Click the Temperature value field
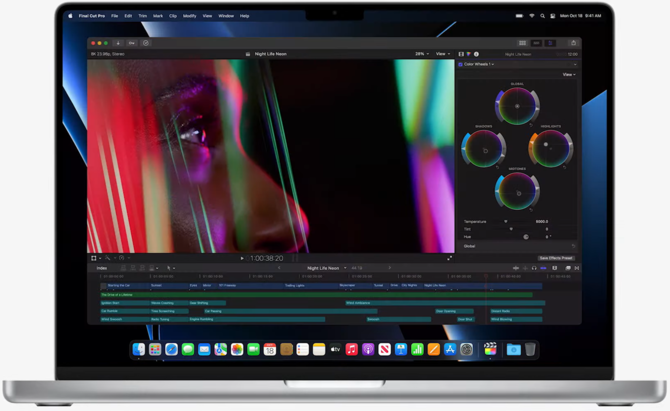This screenshot has height=411, width=670. [x=542, y=222]
